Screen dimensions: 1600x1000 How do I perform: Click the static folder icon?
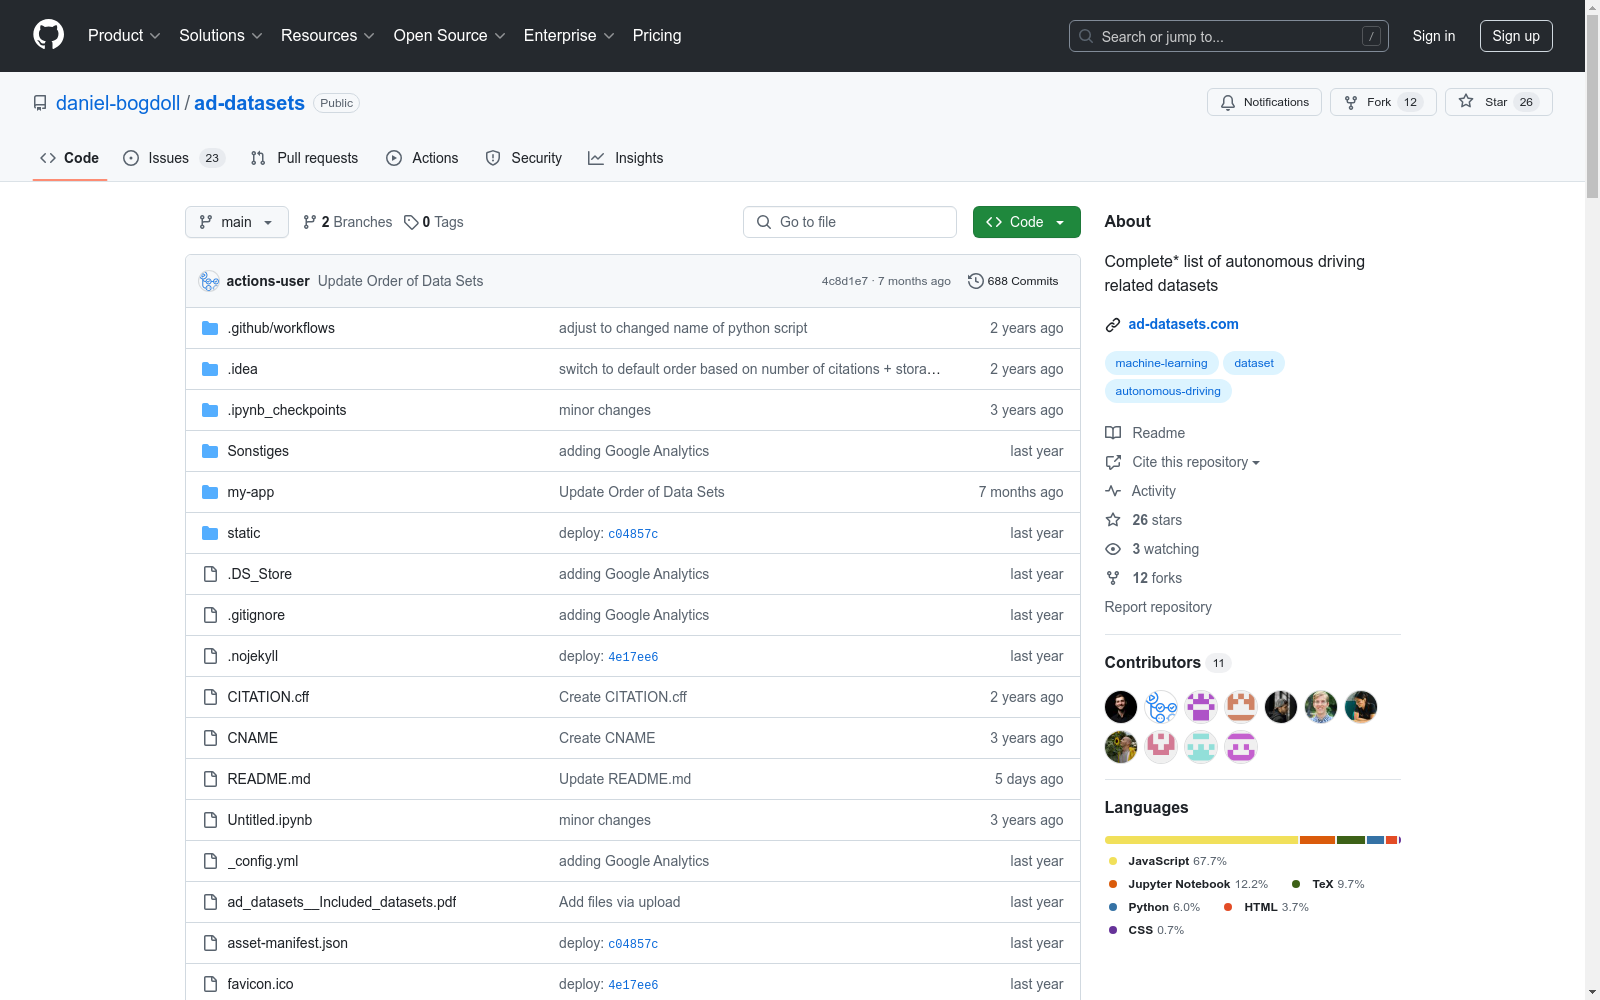coord(210,533)
